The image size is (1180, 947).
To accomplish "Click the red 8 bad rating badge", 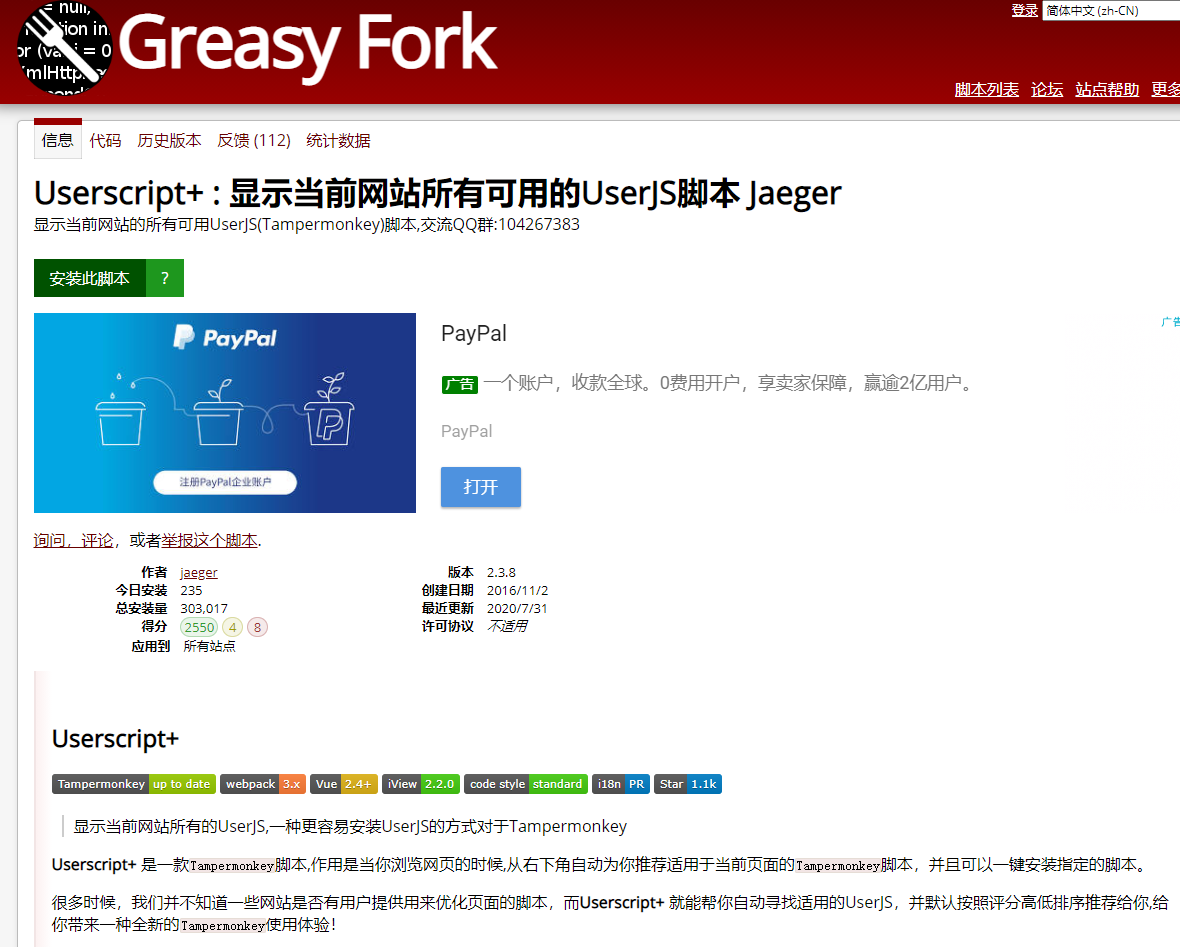I will [257, 627].
